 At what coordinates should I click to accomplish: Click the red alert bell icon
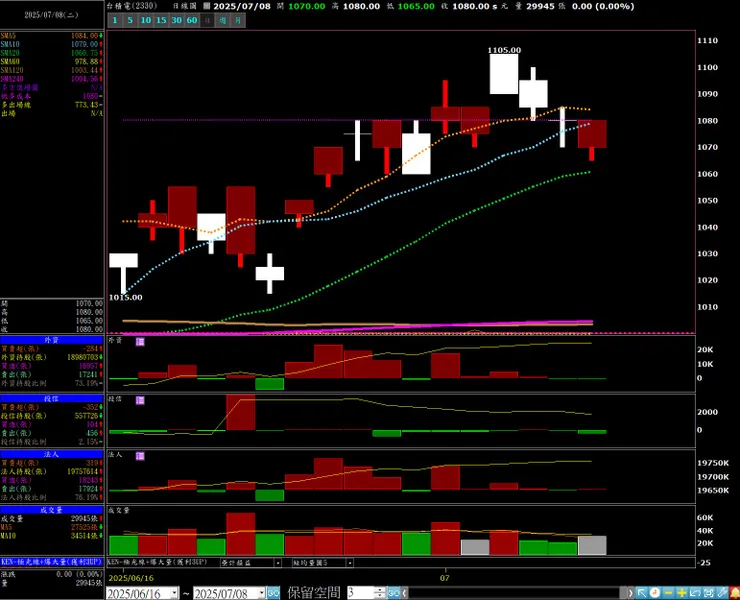734,593
